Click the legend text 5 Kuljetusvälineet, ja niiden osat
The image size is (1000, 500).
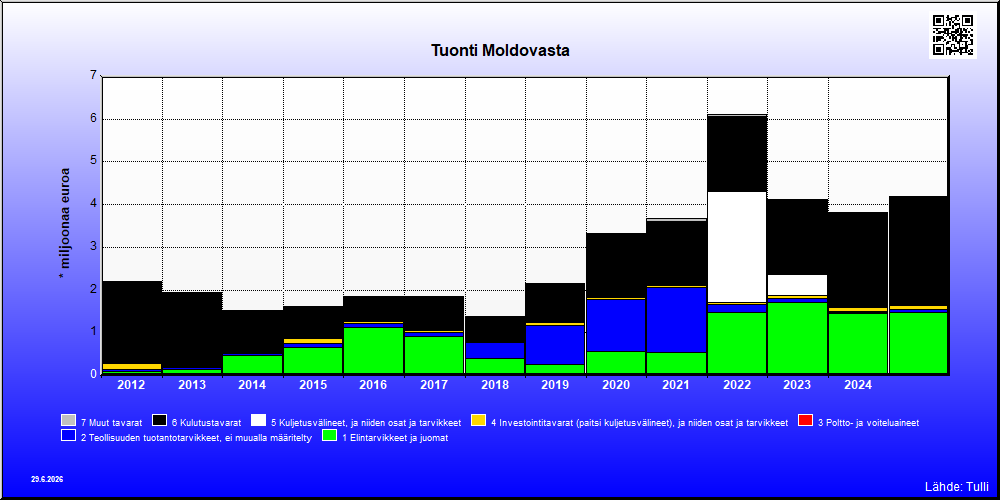[366, 422]
